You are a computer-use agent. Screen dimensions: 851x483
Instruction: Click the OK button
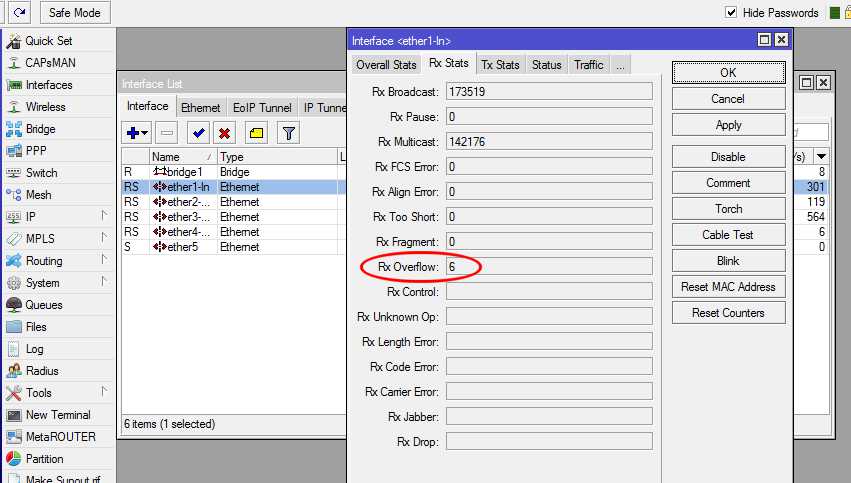click(728, 73)
